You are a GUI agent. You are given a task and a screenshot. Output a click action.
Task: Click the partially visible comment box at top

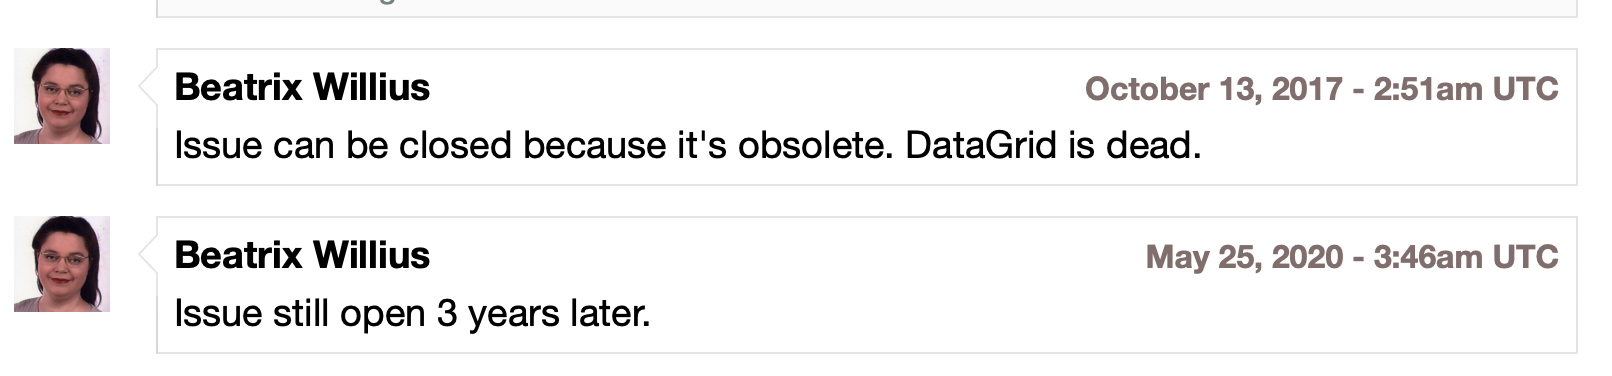867,8
